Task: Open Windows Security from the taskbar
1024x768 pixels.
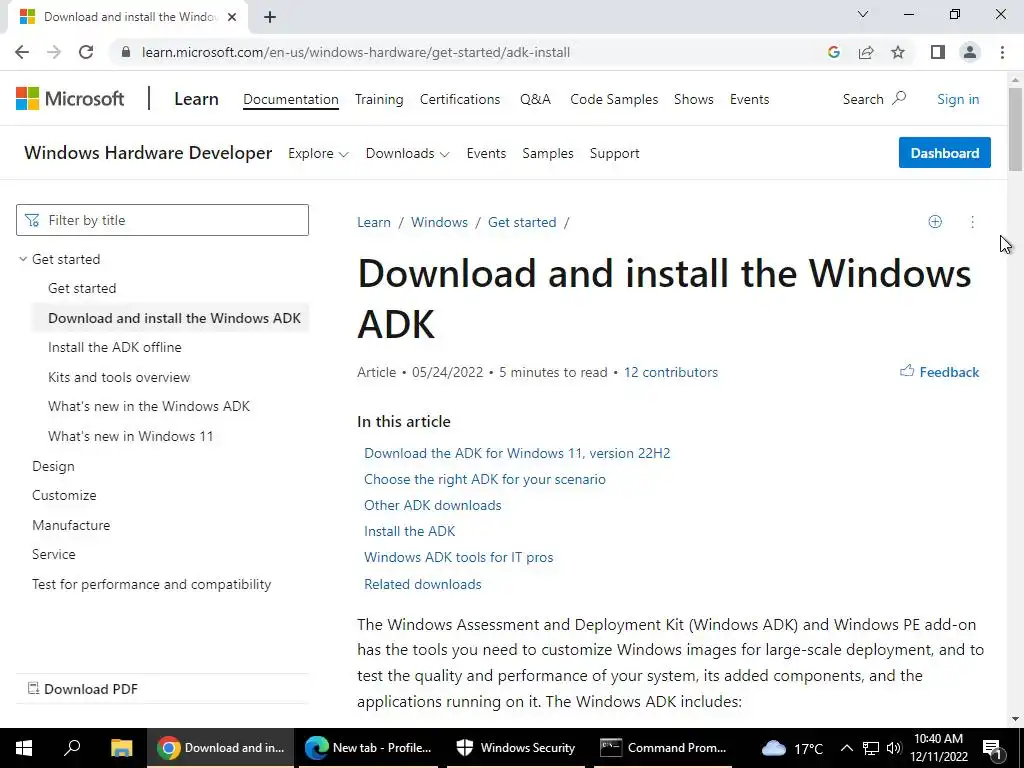Action: pyautogui.click(x=516, y=748)
